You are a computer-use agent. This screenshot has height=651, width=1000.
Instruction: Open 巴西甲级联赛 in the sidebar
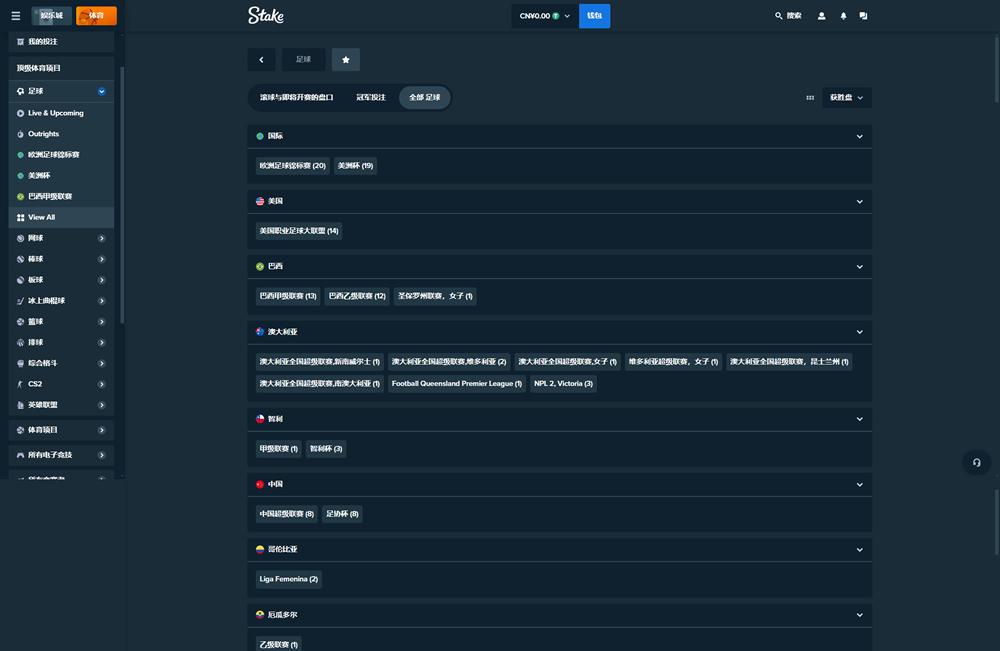(61, 196)
